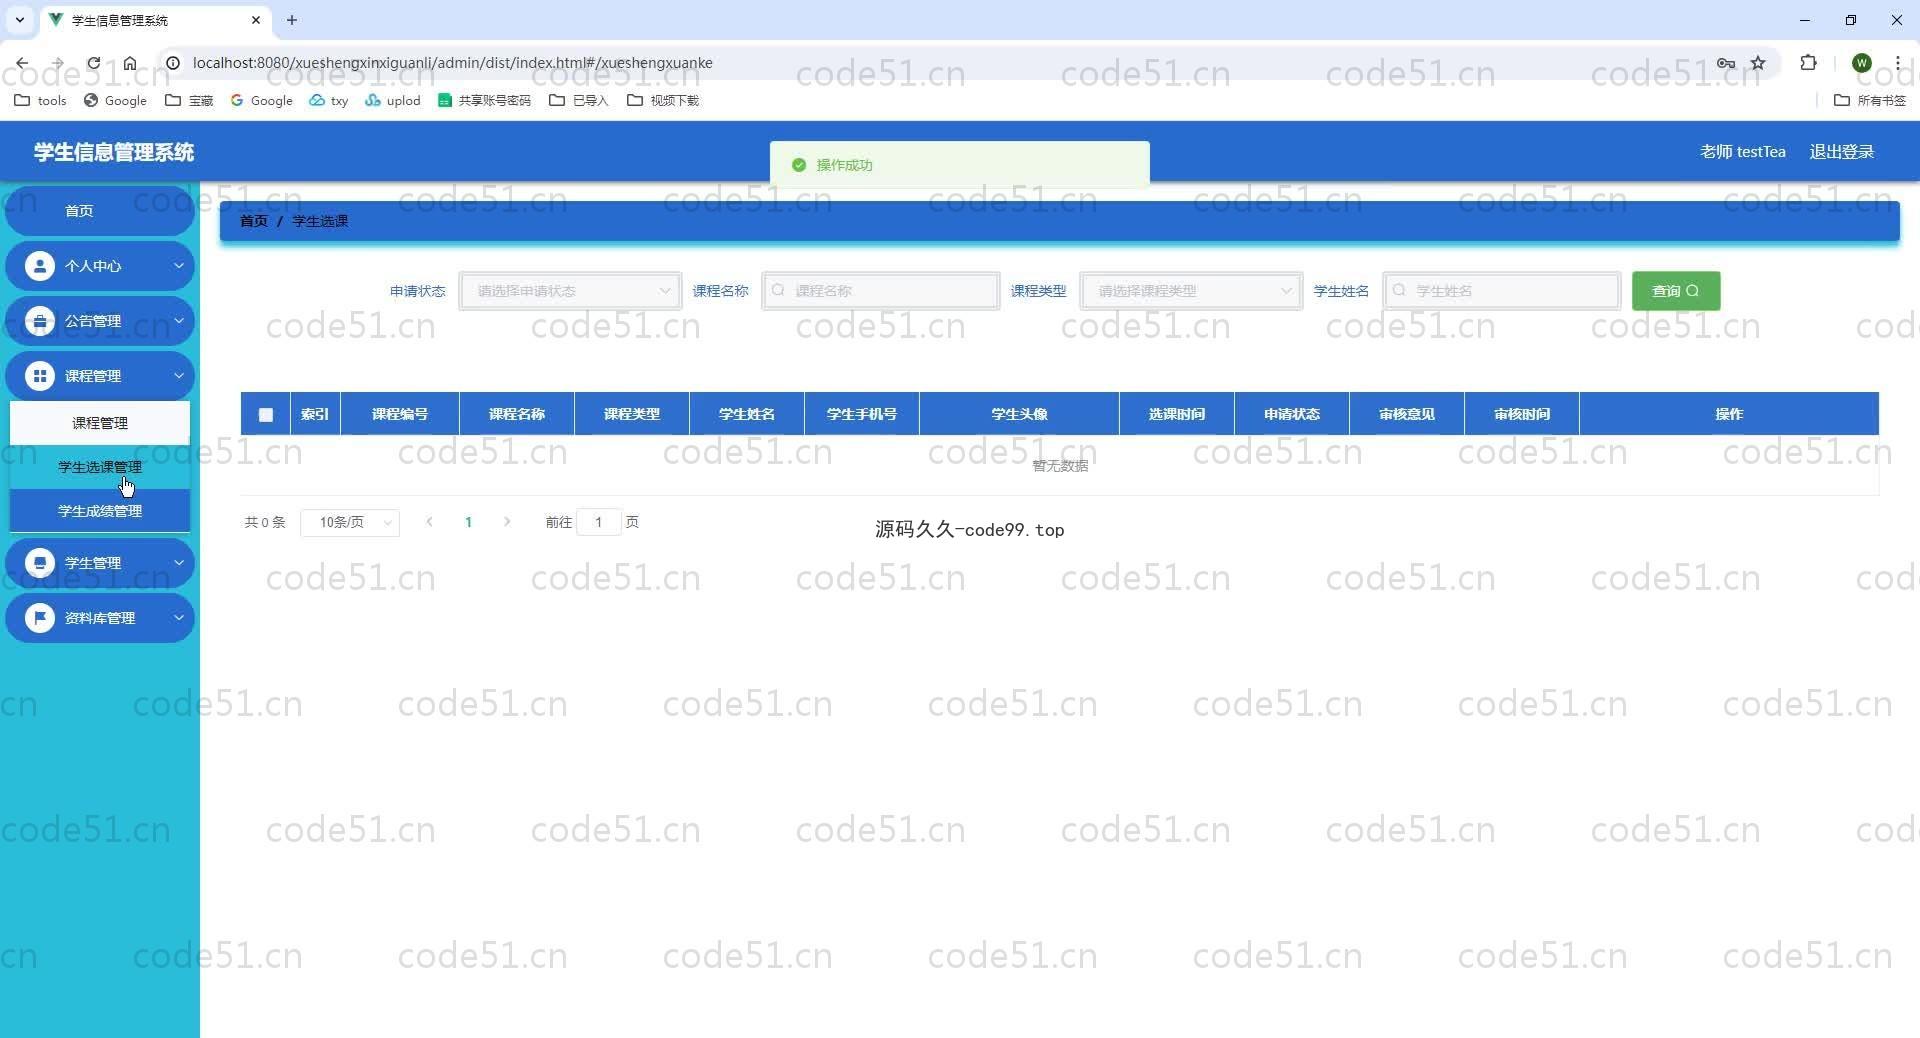Screen dimensions: 1920x1038
Task: Go back with browser back arrow
Action: [x=22, y=63]
